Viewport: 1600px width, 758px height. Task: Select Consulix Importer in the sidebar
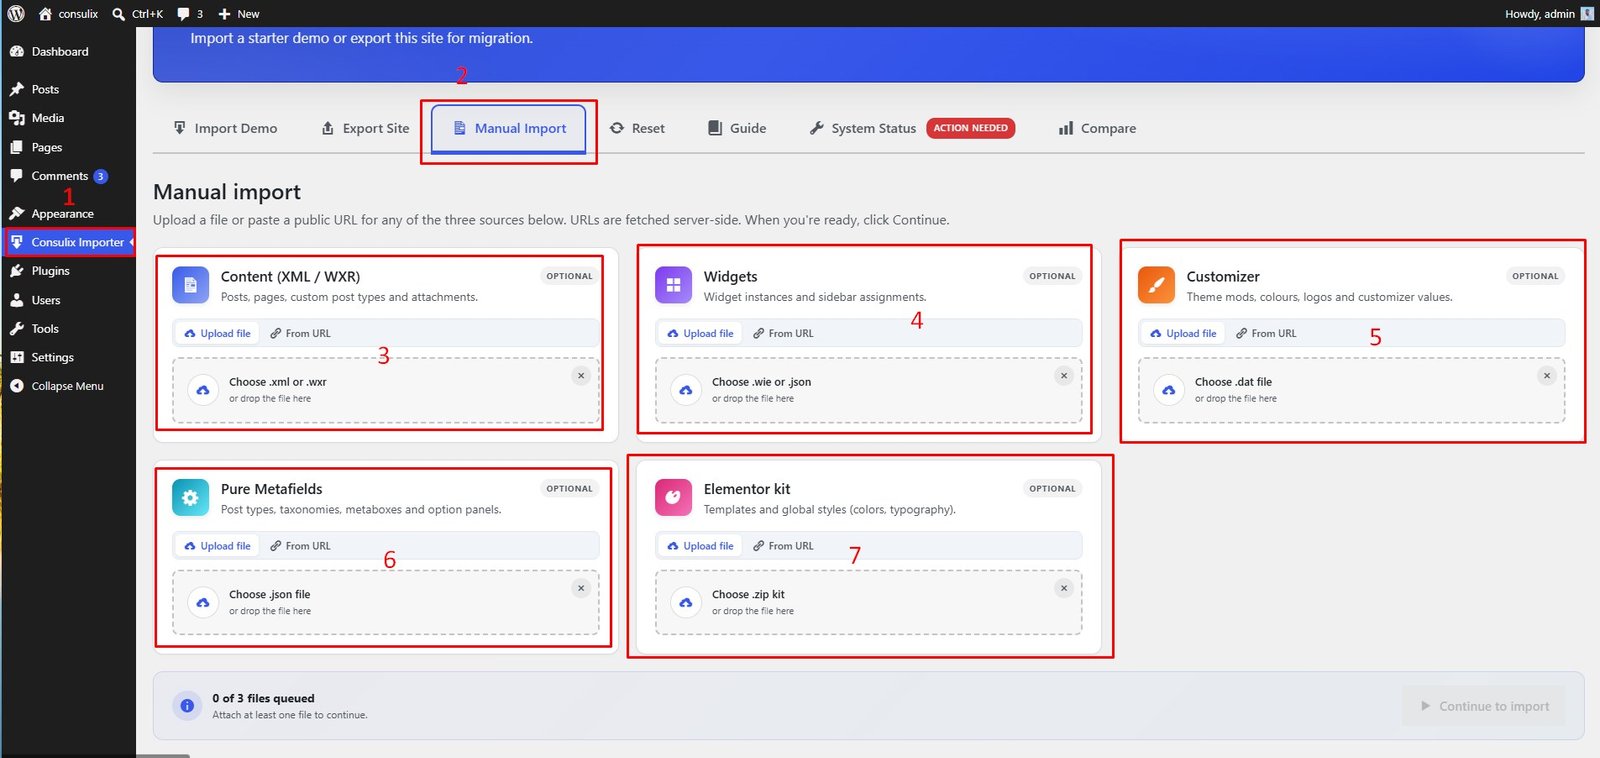68,242
